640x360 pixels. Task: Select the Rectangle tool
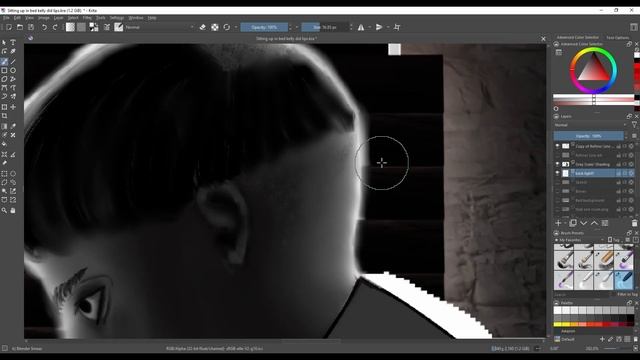(4, 71)
